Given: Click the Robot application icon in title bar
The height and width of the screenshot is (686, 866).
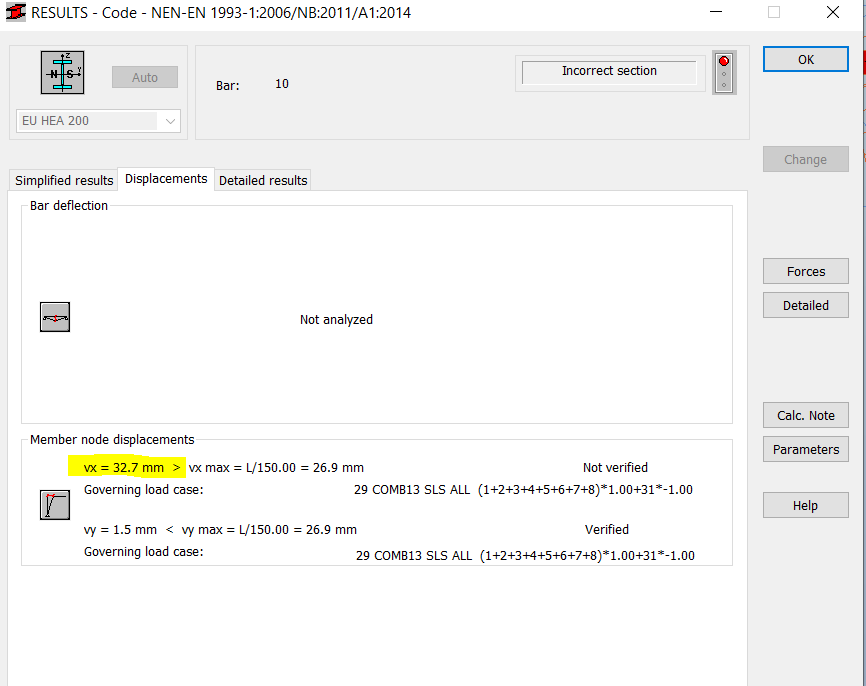Looking at the screenshot, I should (14, 12).
